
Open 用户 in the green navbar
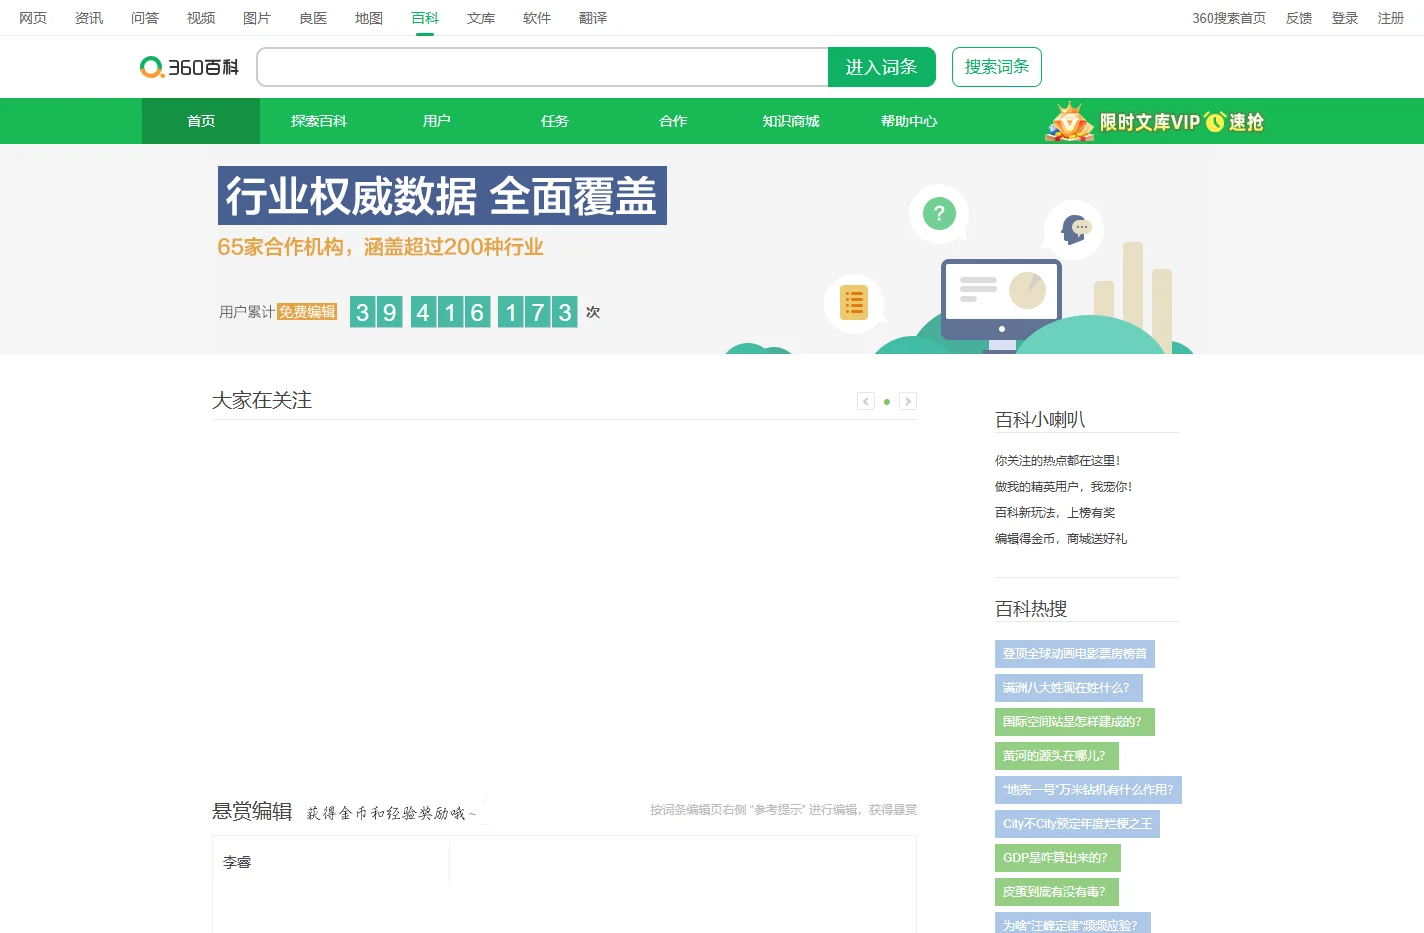pos(437,121)
